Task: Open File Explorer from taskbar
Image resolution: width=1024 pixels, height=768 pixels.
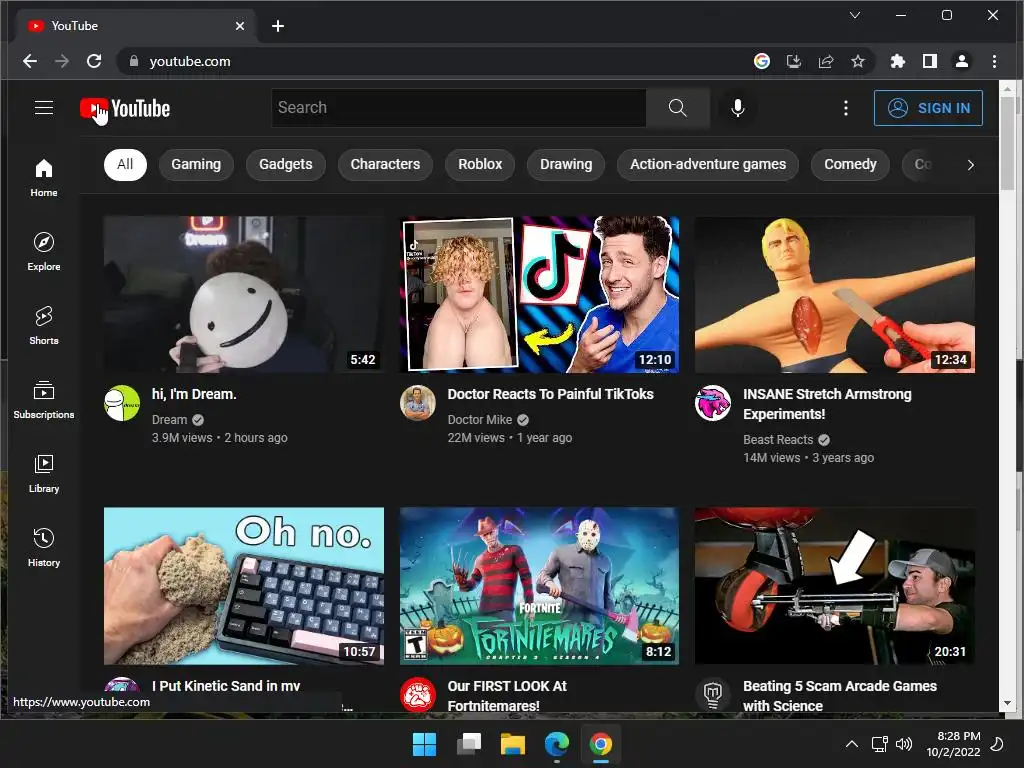Action: pos(513,744)
